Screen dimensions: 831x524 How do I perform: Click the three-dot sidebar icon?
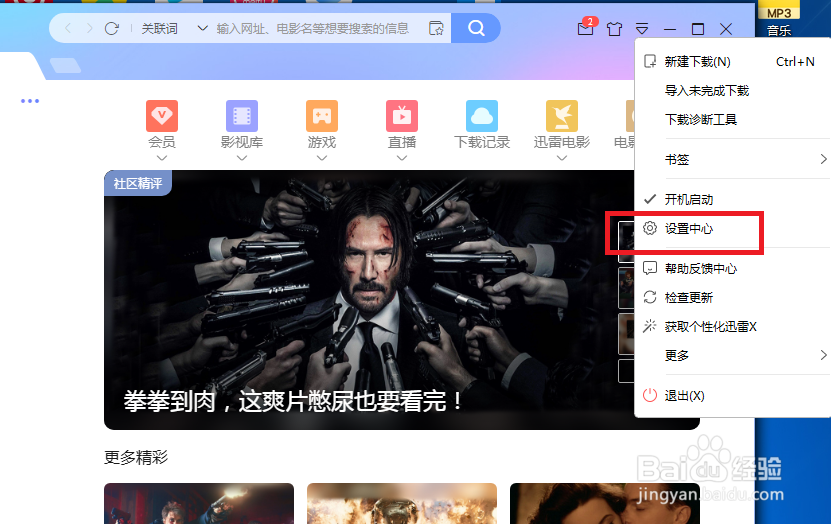pyautogui.click(x=30, y=101)
